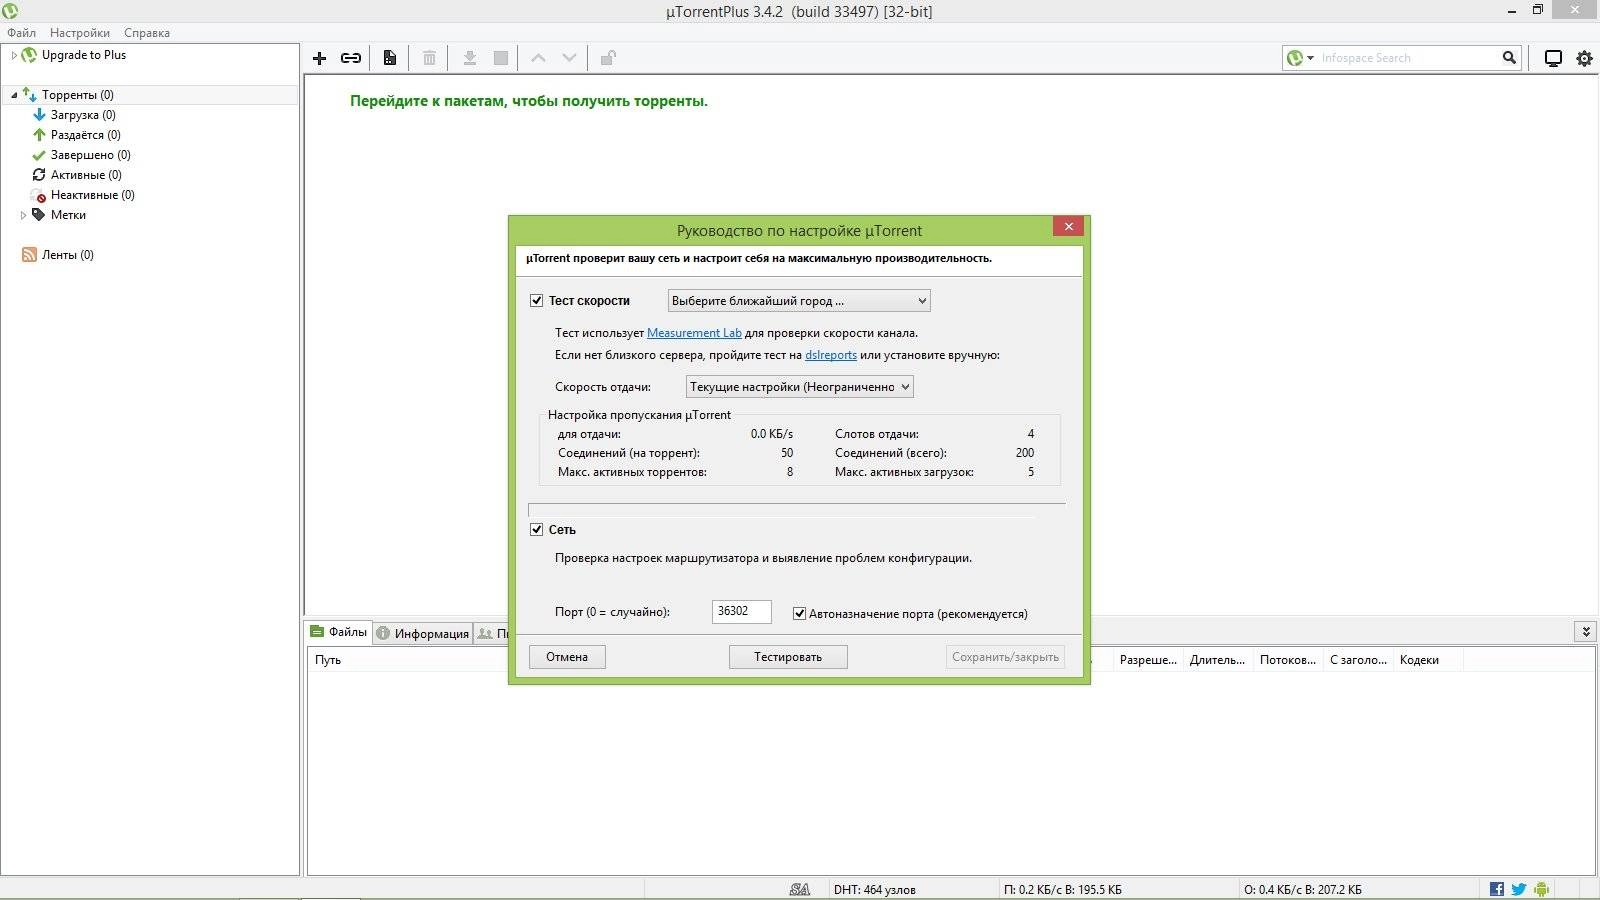Viewport: 1600px width, 900px height.
Task: Click DHT: 464 узлов status text
Action: click(x=875, y=889)
